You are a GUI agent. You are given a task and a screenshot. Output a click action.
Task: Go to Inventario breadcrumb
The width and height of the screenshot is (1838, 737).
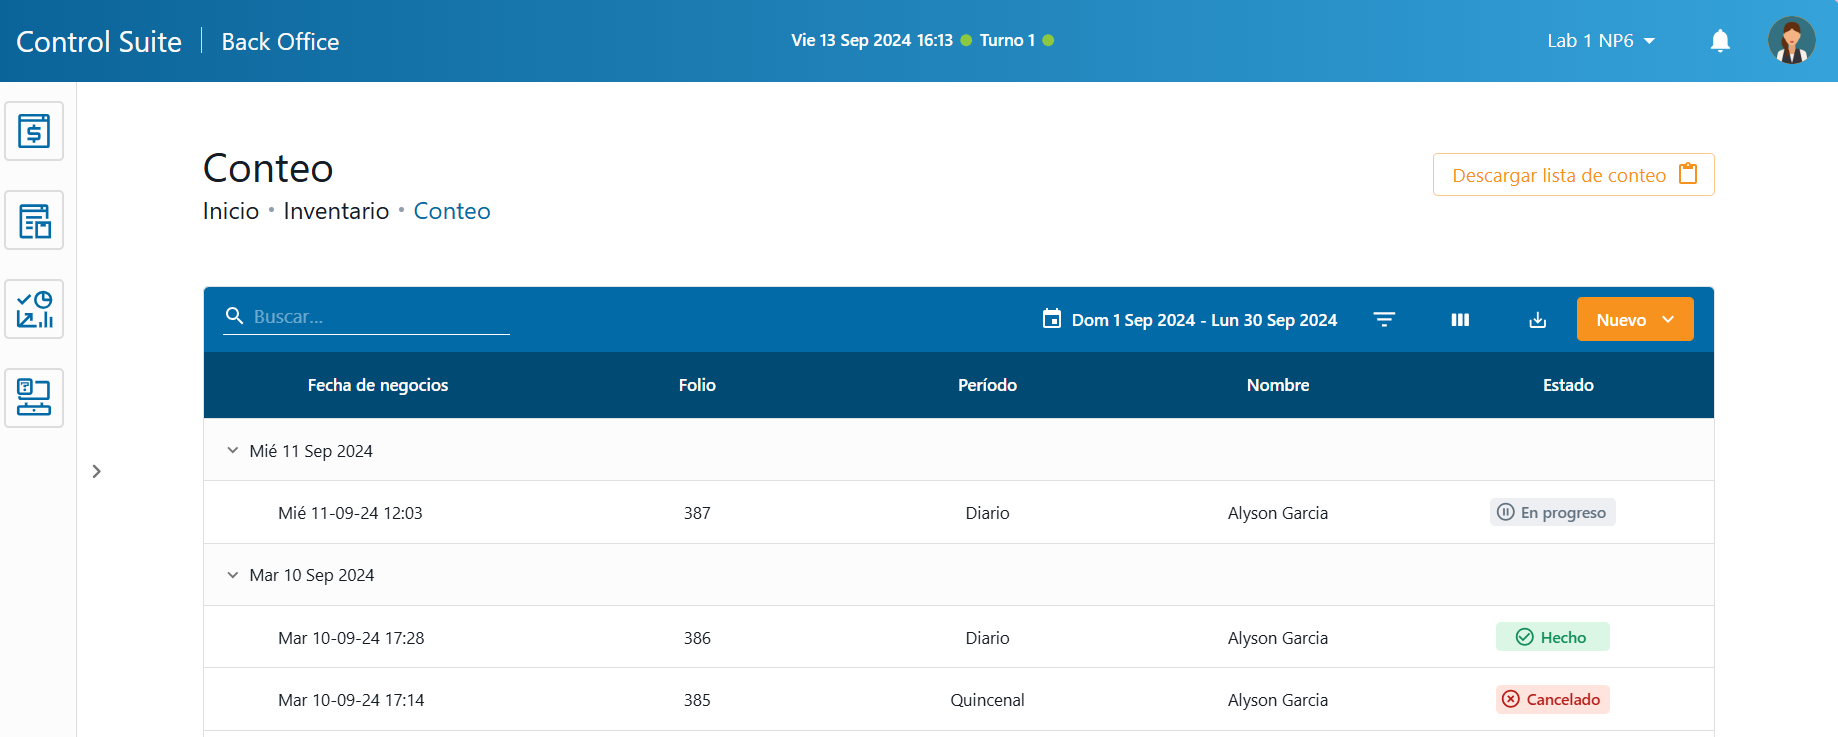pos(336,211)
